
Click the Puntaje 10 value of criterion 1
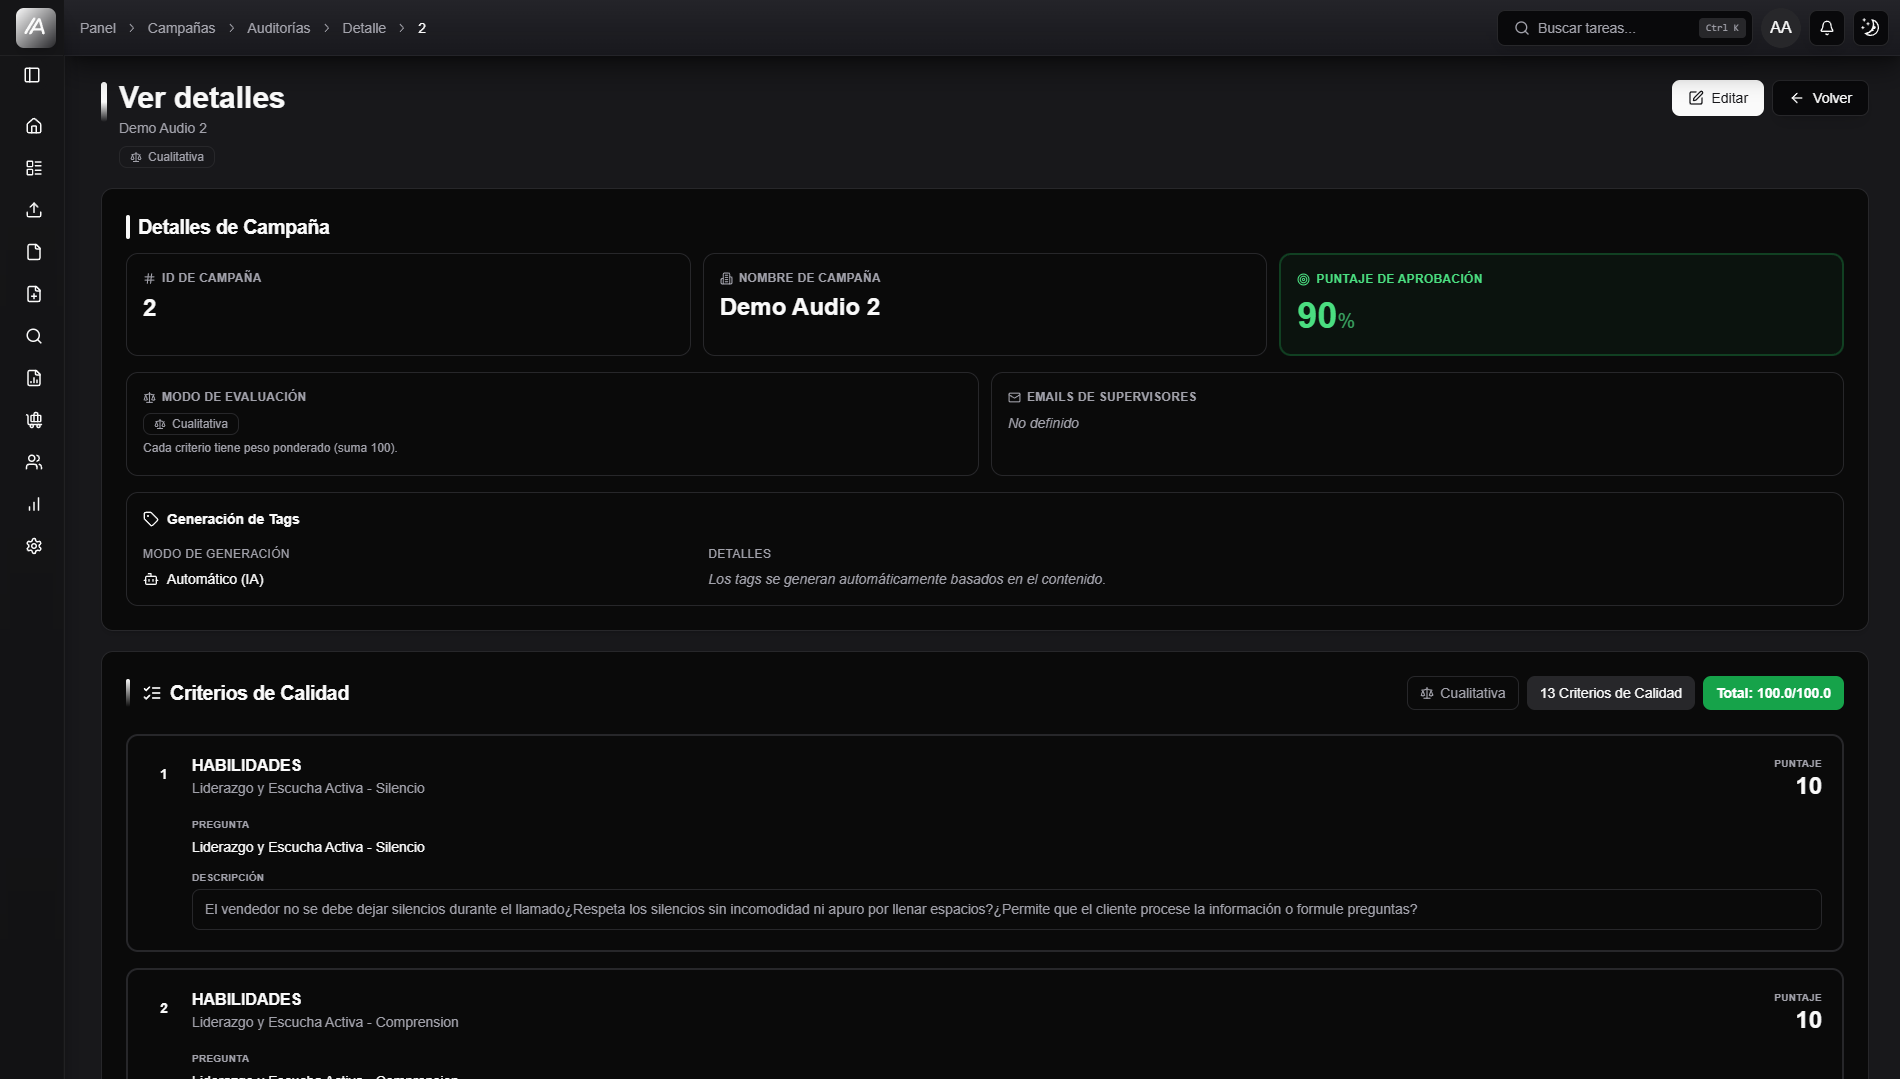pos(1808,786)
